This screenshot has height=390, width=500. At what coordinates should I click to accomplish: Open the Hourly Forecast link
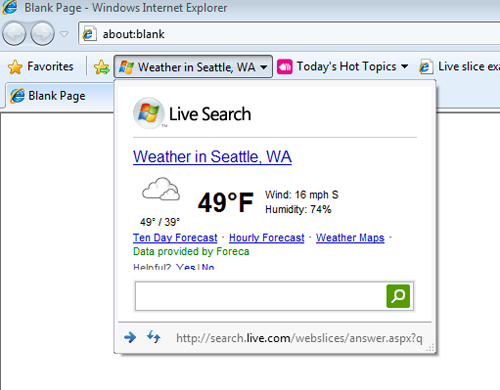tap(267, 238)
